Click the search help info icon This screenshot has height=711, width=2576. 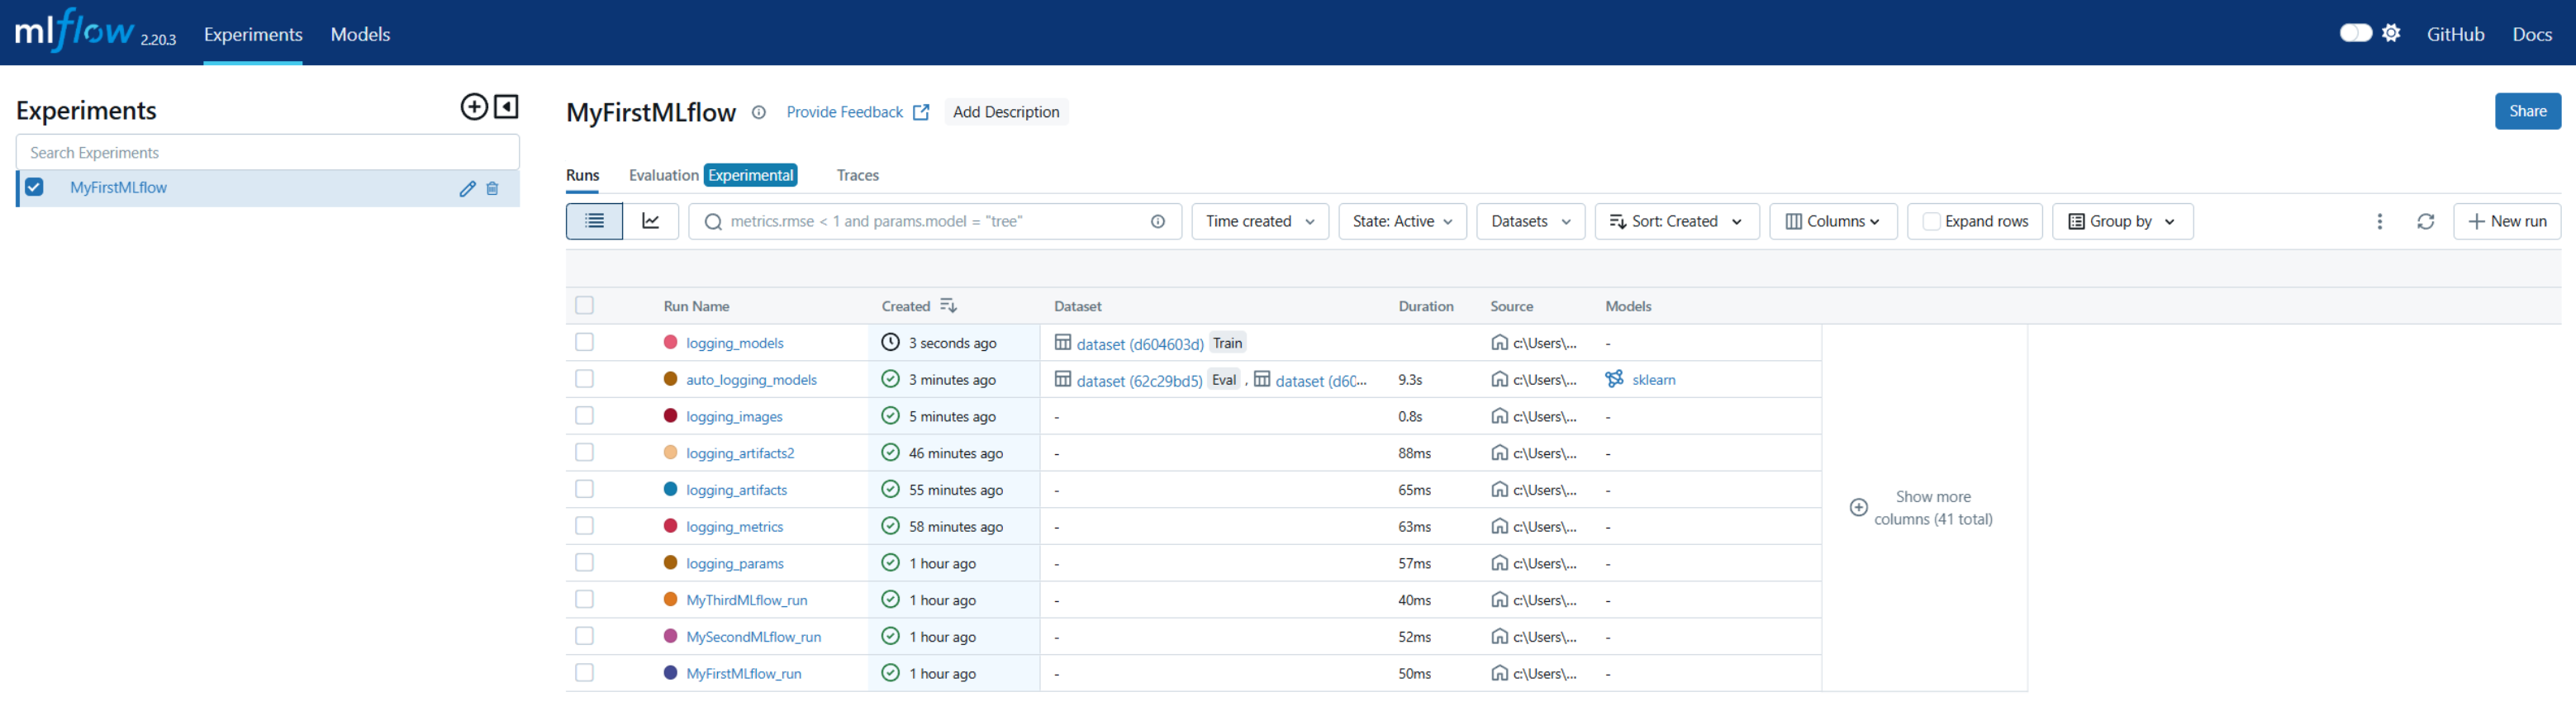click(1158, 221)
